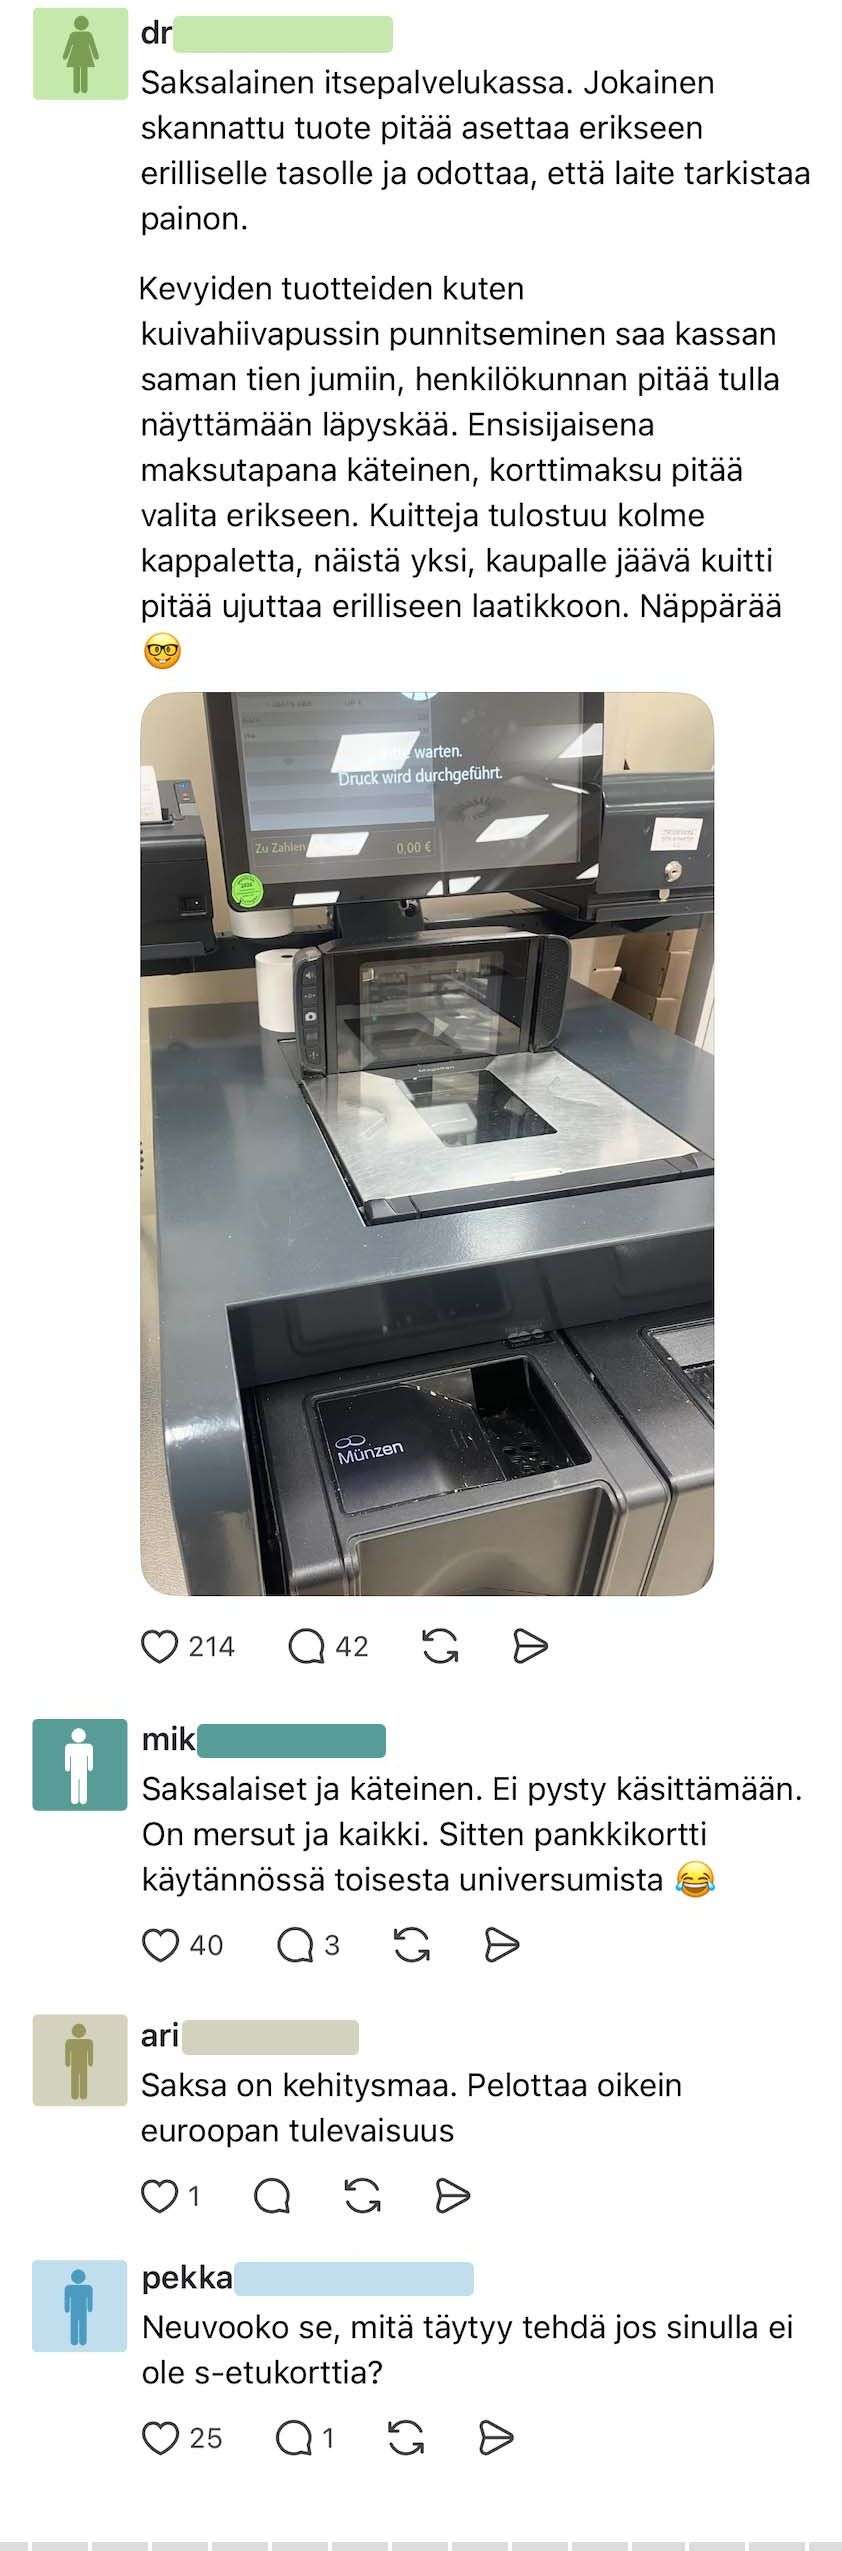The image size is (842, 2551).
Task: Open the self-checkout machine photo
Action: pos(427,1143)
